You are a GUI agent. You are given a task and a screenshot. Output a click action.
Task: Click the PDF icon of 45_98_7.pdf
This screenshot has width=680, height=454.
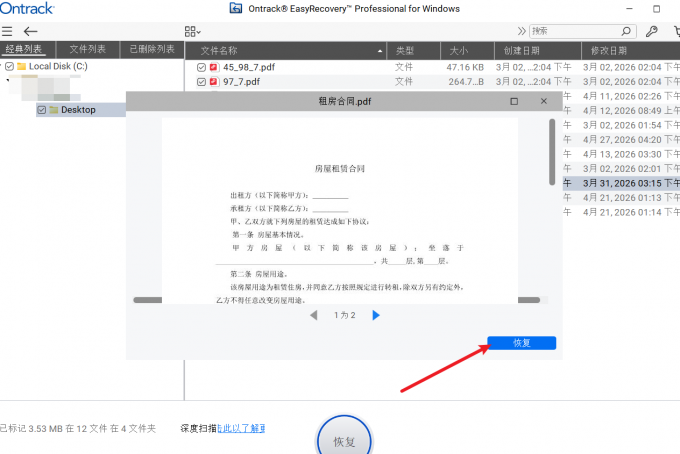214,67
